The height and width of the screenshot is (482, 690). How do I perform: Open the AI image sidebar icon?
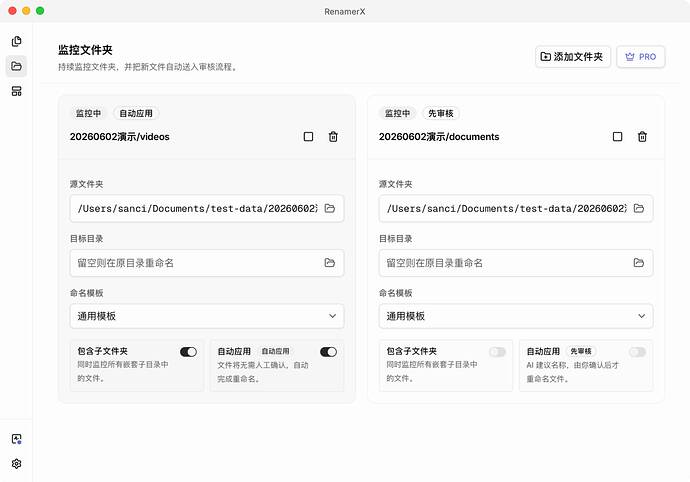tap(16, 439)
